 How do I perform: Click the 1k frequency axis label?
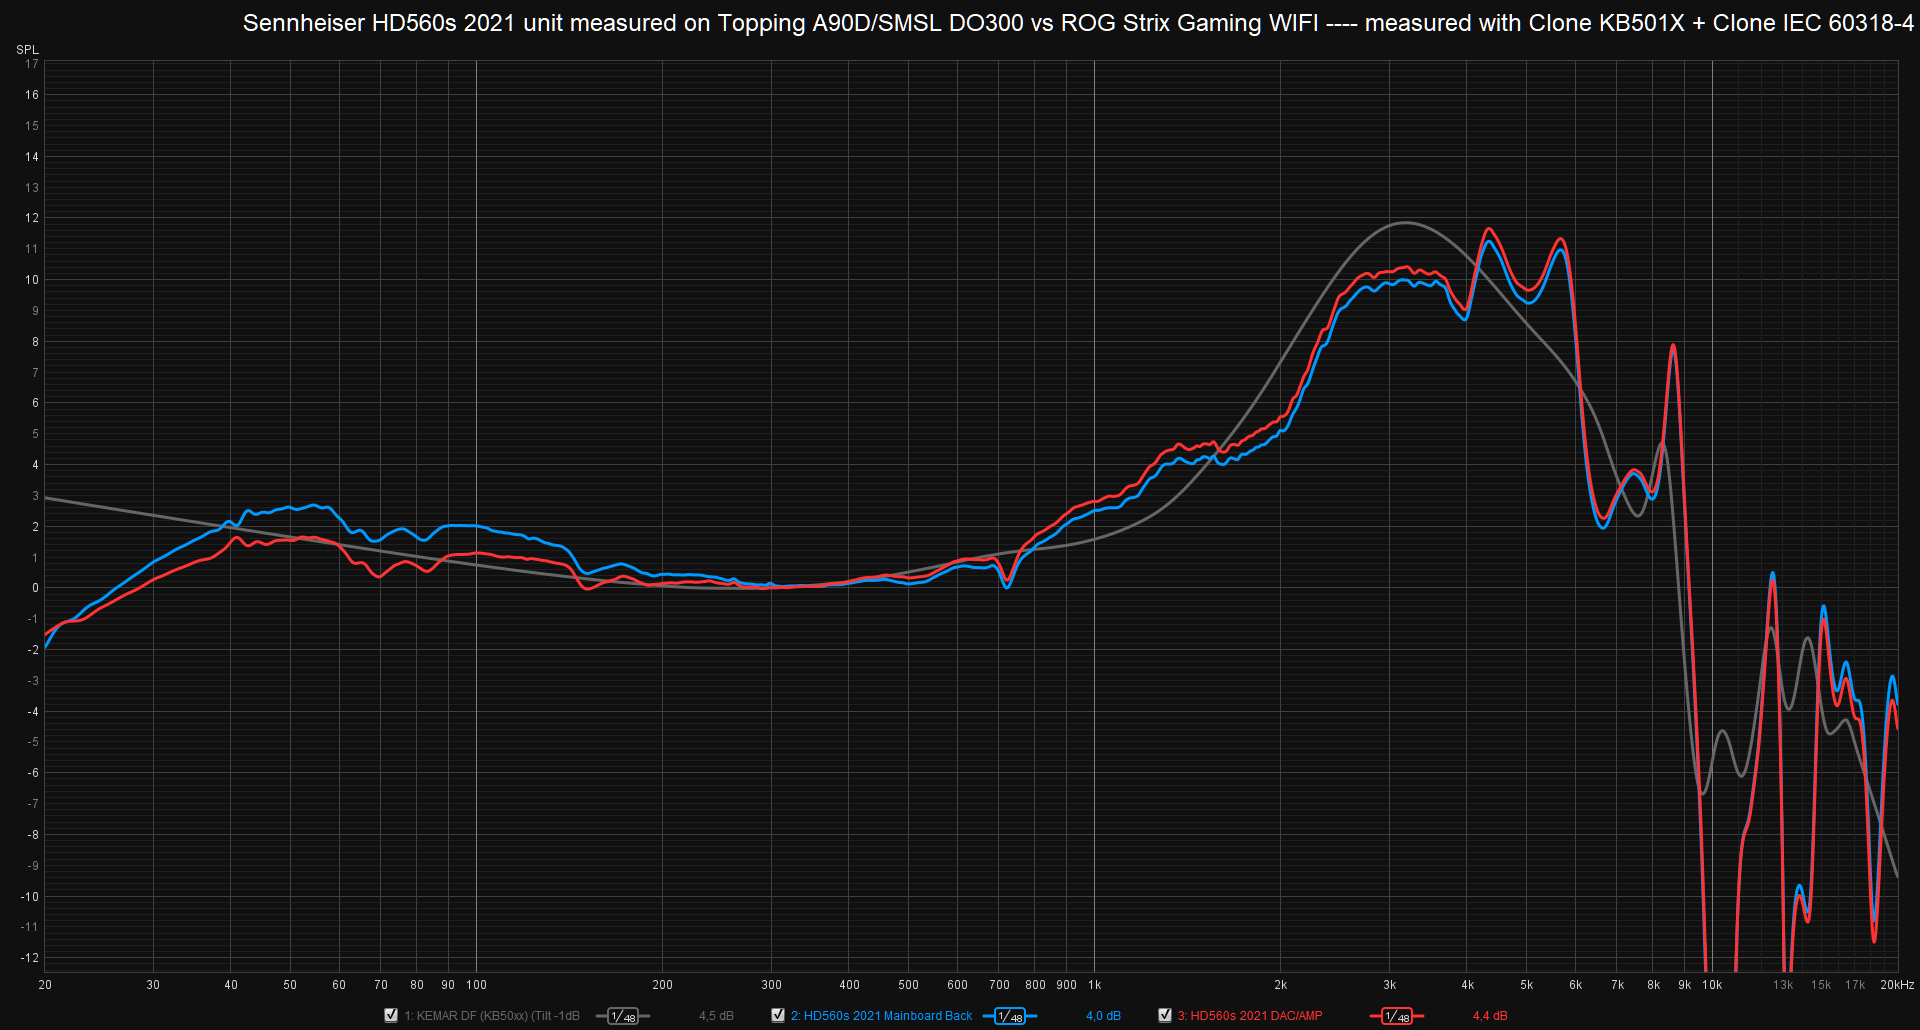[1095, 985]
